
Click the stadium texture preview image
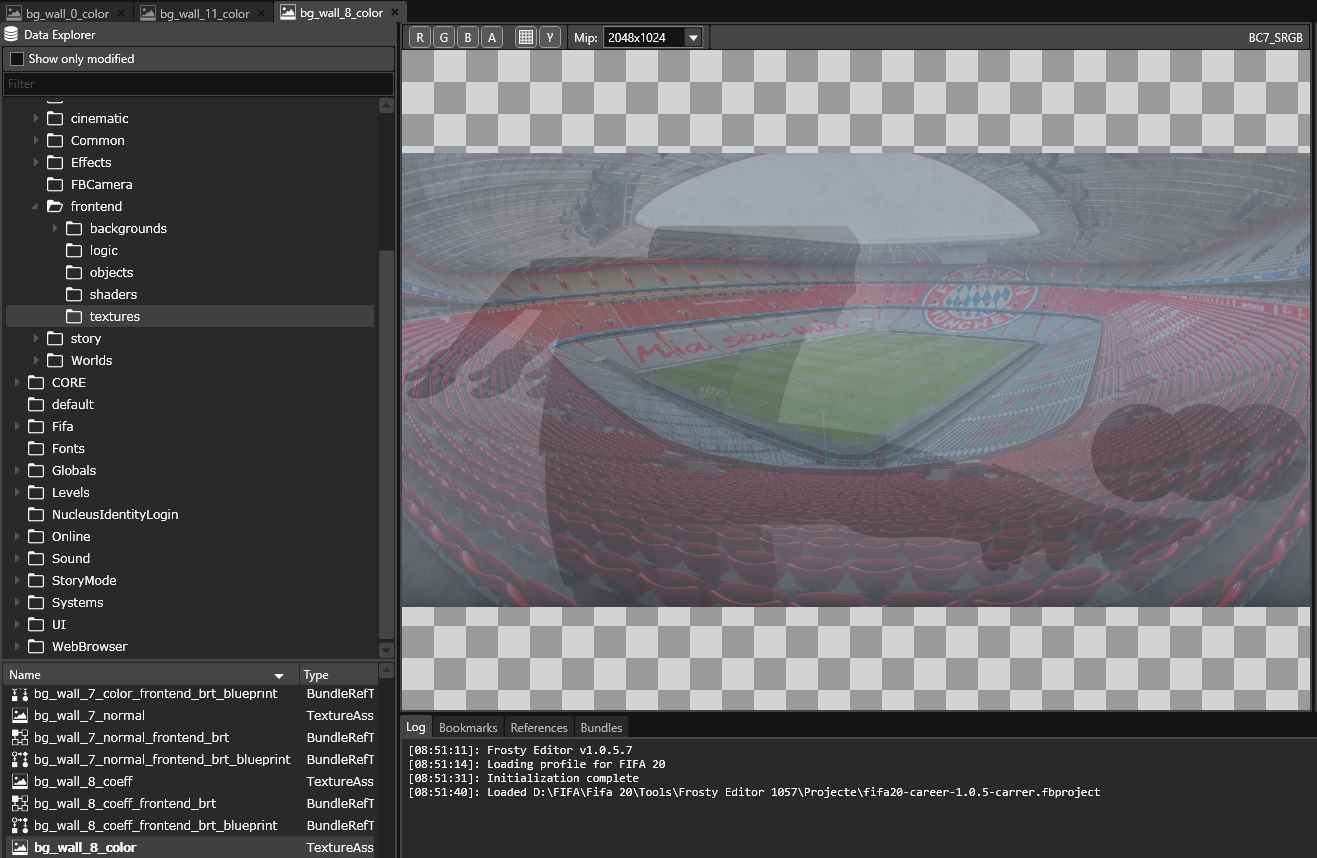855,380
